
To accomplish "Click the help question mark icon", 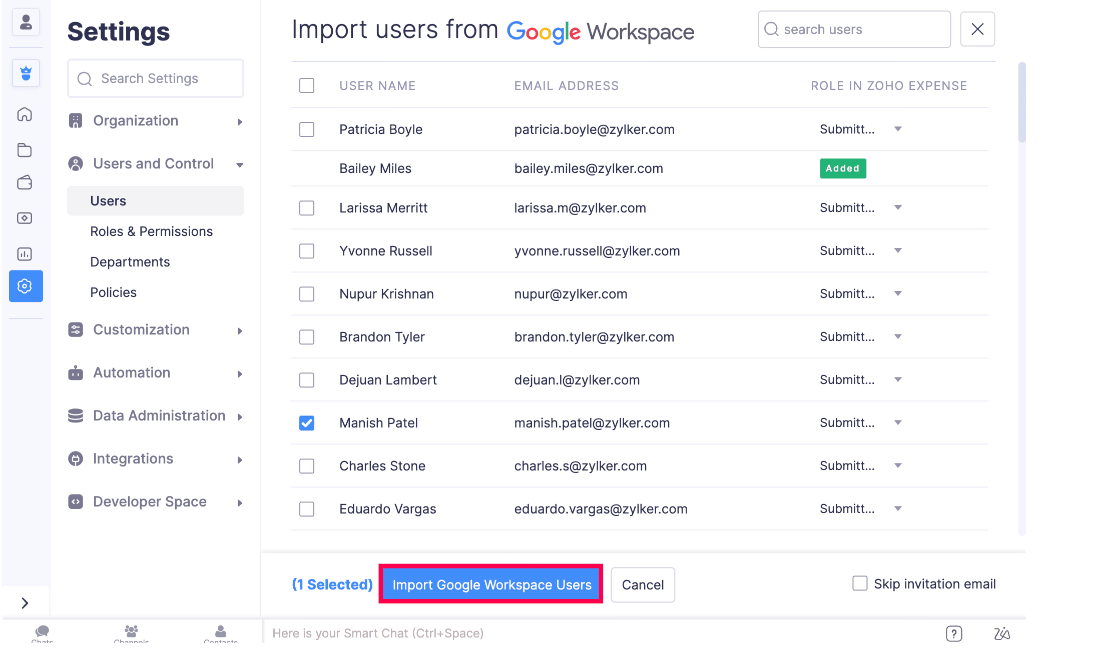I will [953, 633].
